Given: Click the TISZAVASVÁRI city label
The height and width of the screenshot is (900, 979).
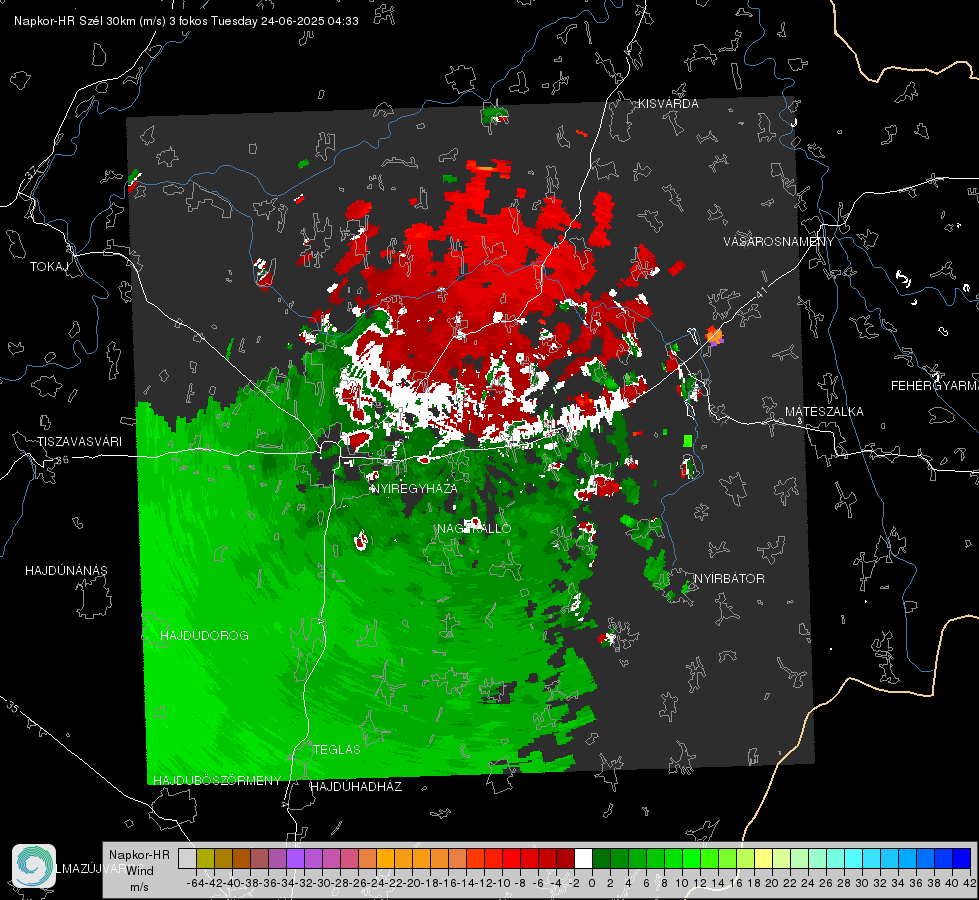Looking at the screenshot, I should point(79,442).
